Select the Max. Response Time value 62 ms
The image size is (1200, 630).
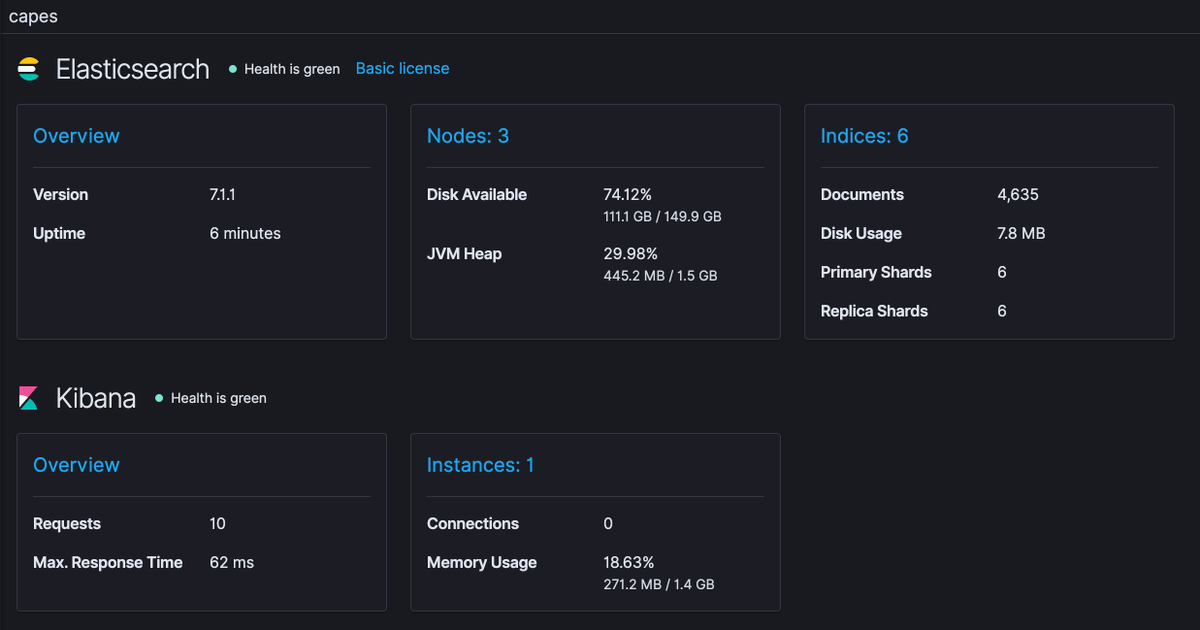point(231,562)
